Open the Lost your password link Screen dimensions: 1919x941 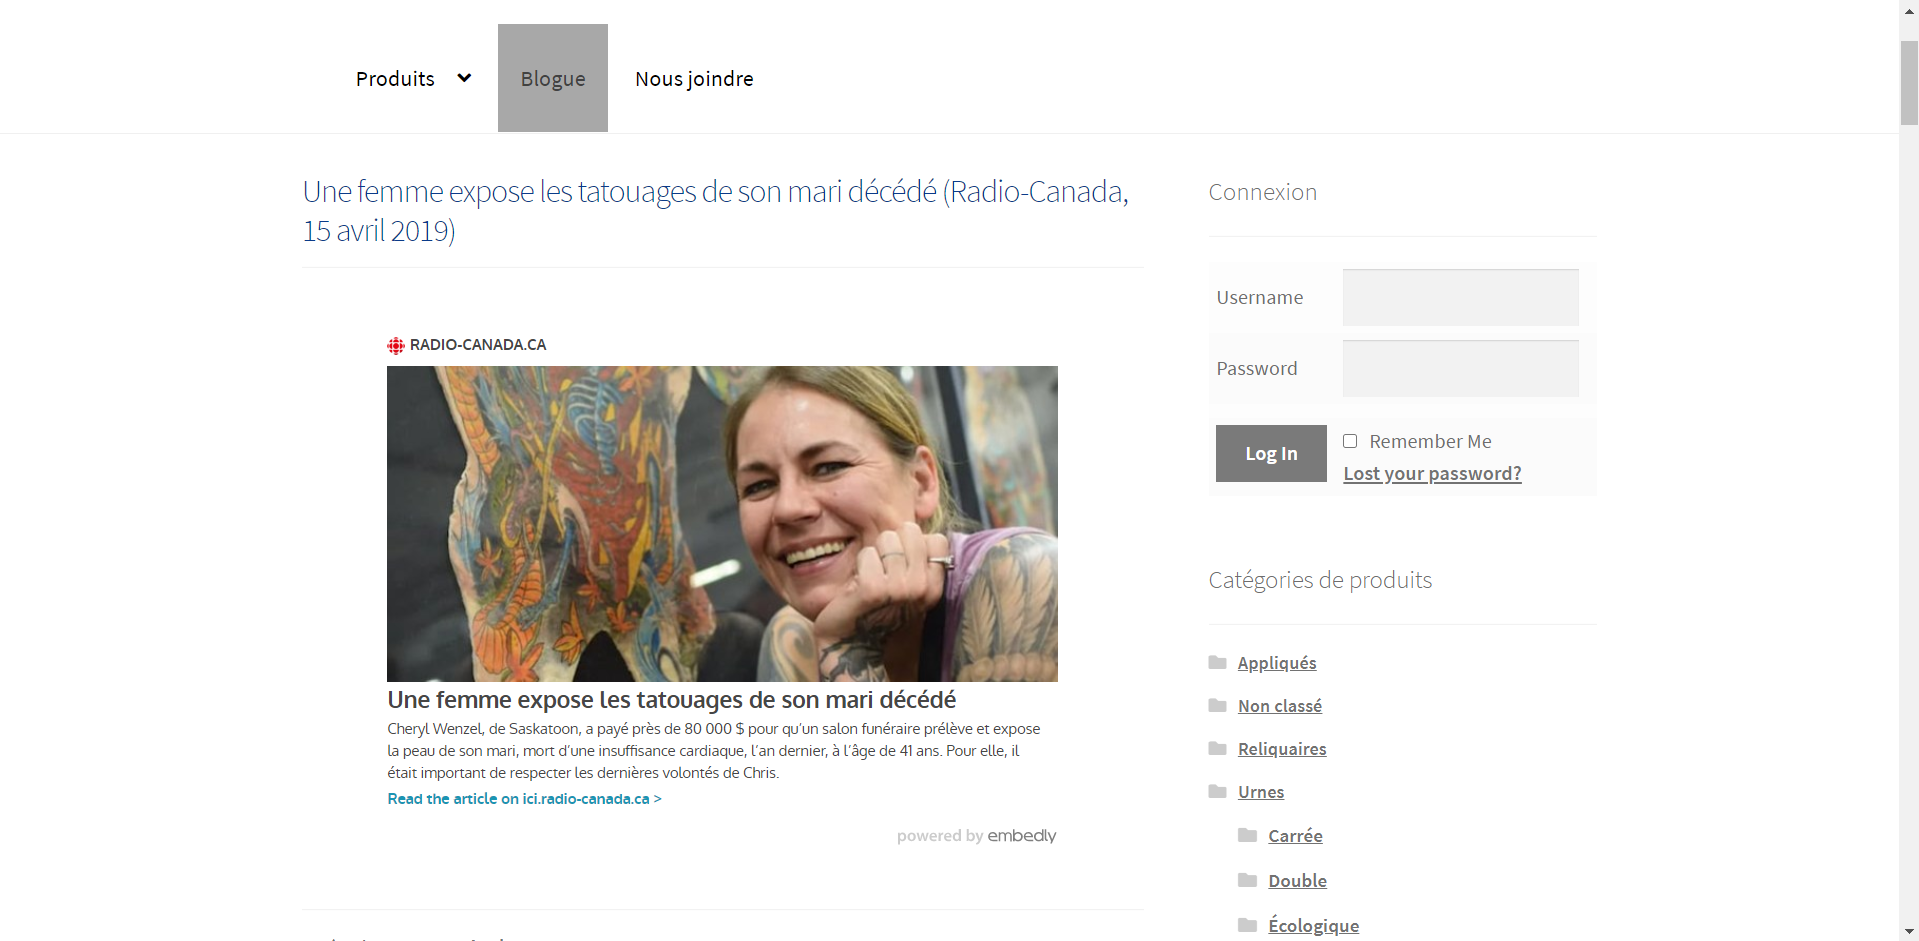click(x=1432, y=474)
